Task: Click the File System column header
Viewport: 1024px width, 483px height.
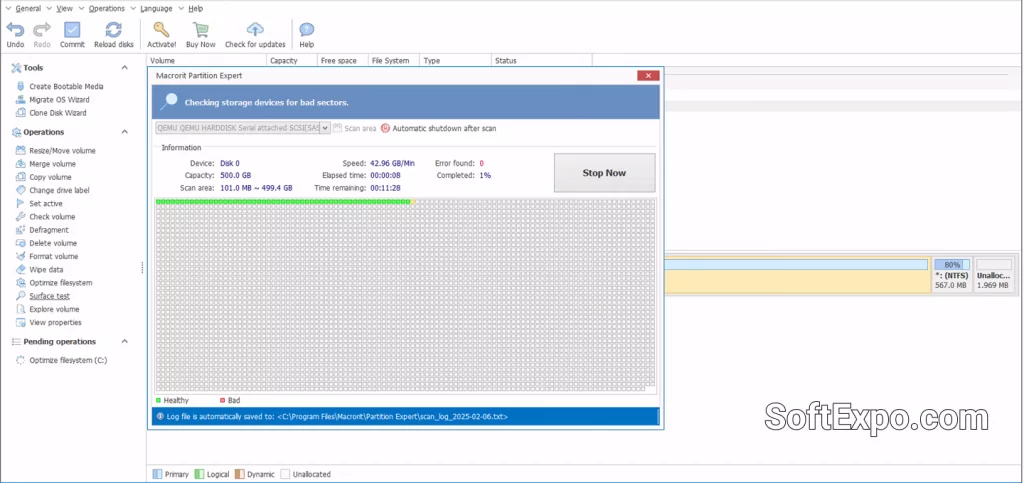Action: [x=394, y=61]
